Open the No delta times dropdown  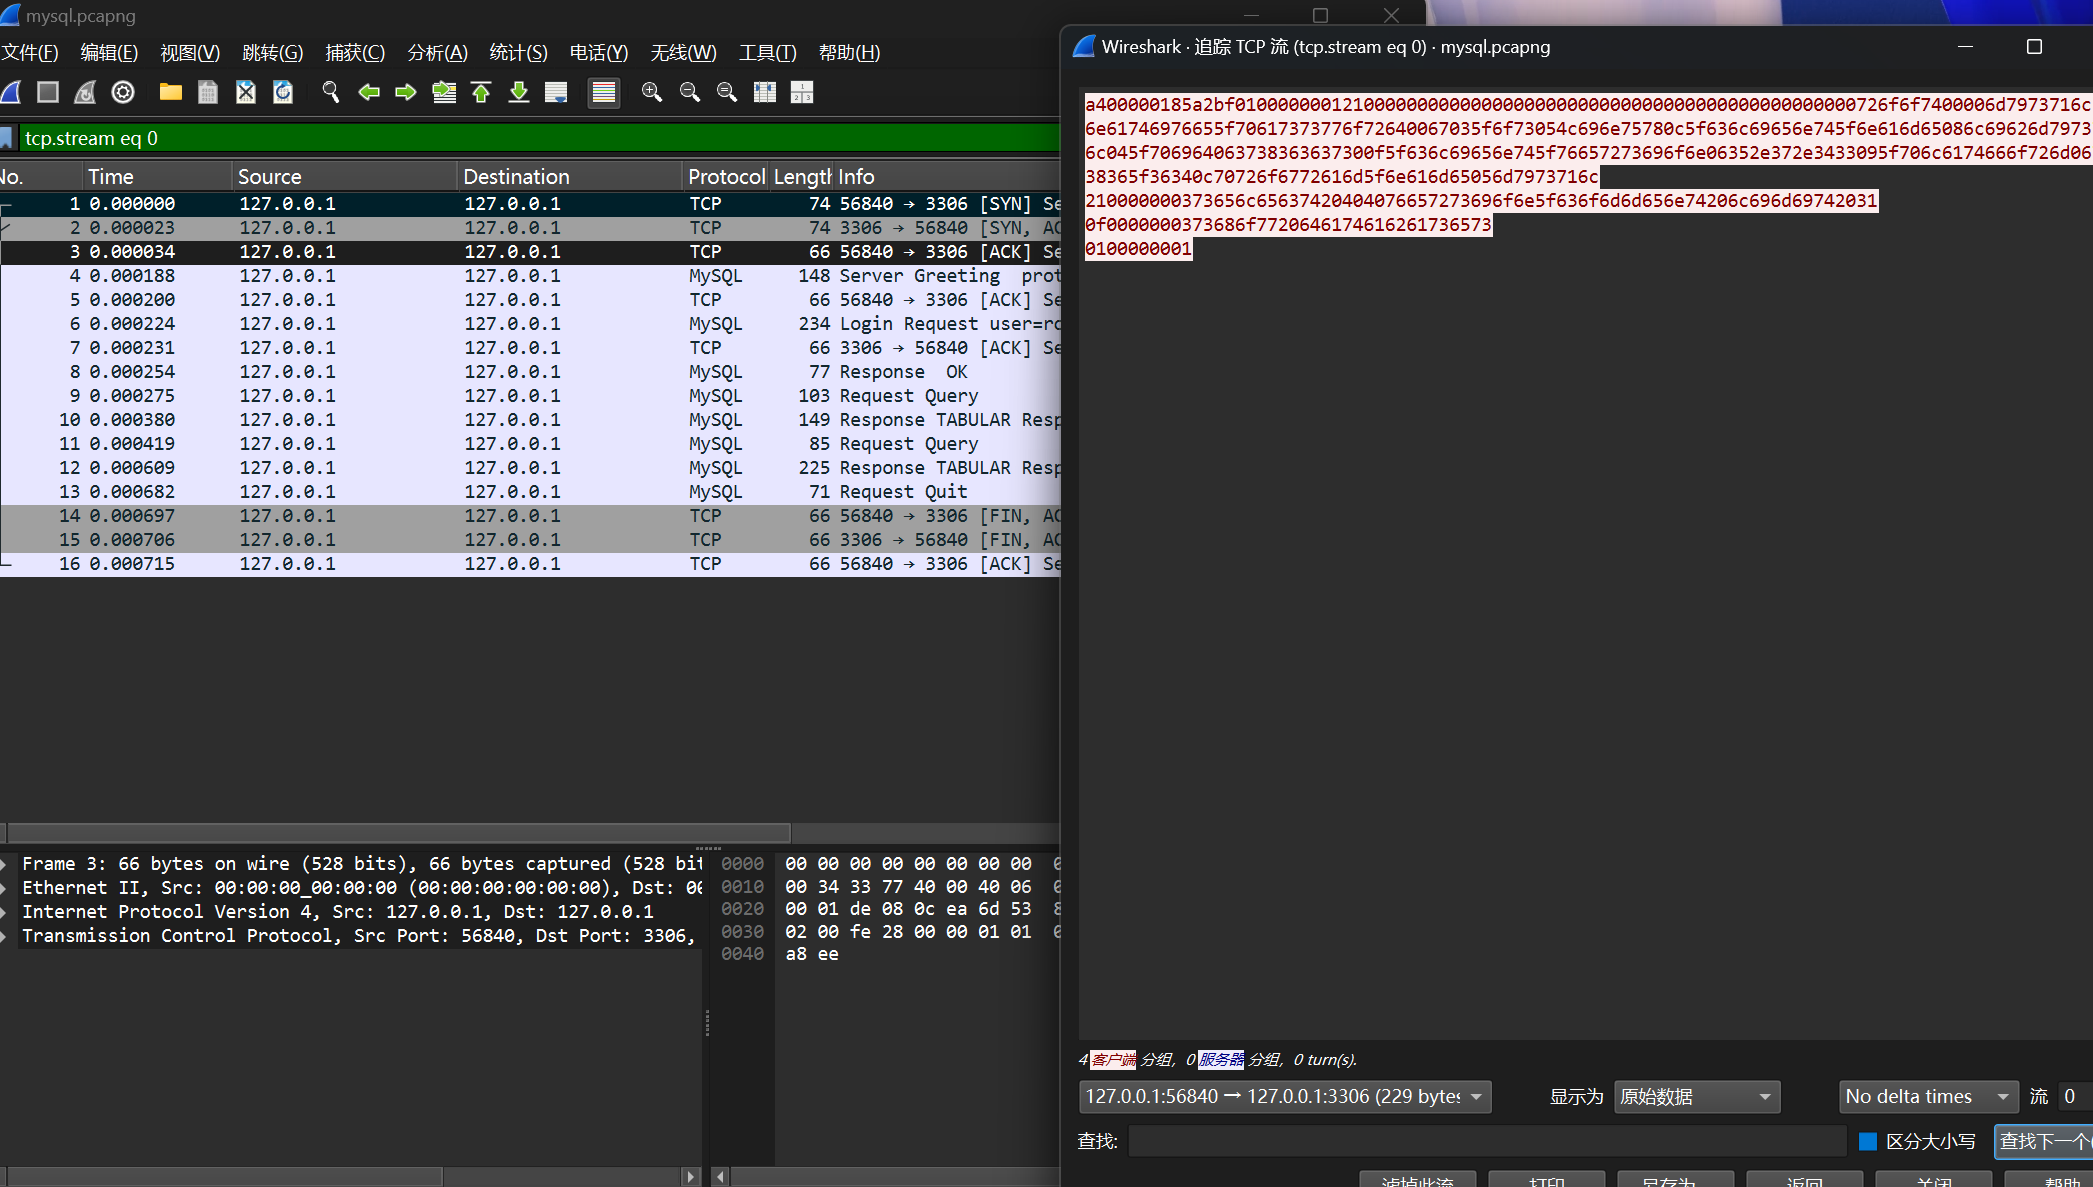click(x=1927, y=1097)
